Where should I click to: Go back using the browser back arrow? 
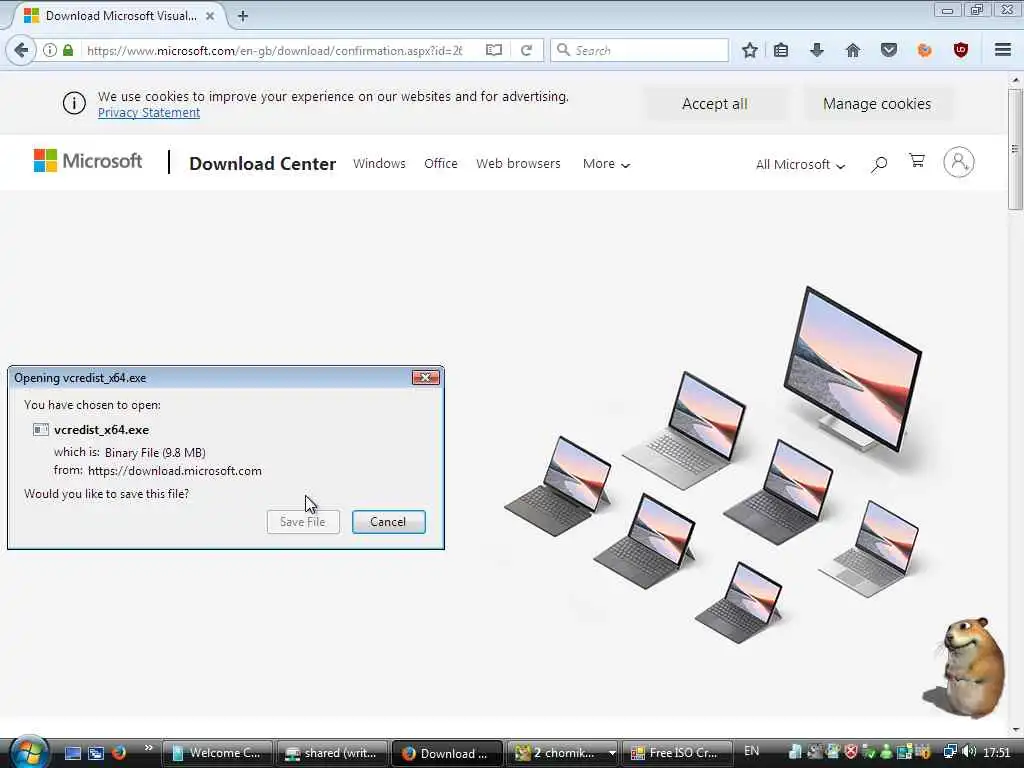click(22, 50)
